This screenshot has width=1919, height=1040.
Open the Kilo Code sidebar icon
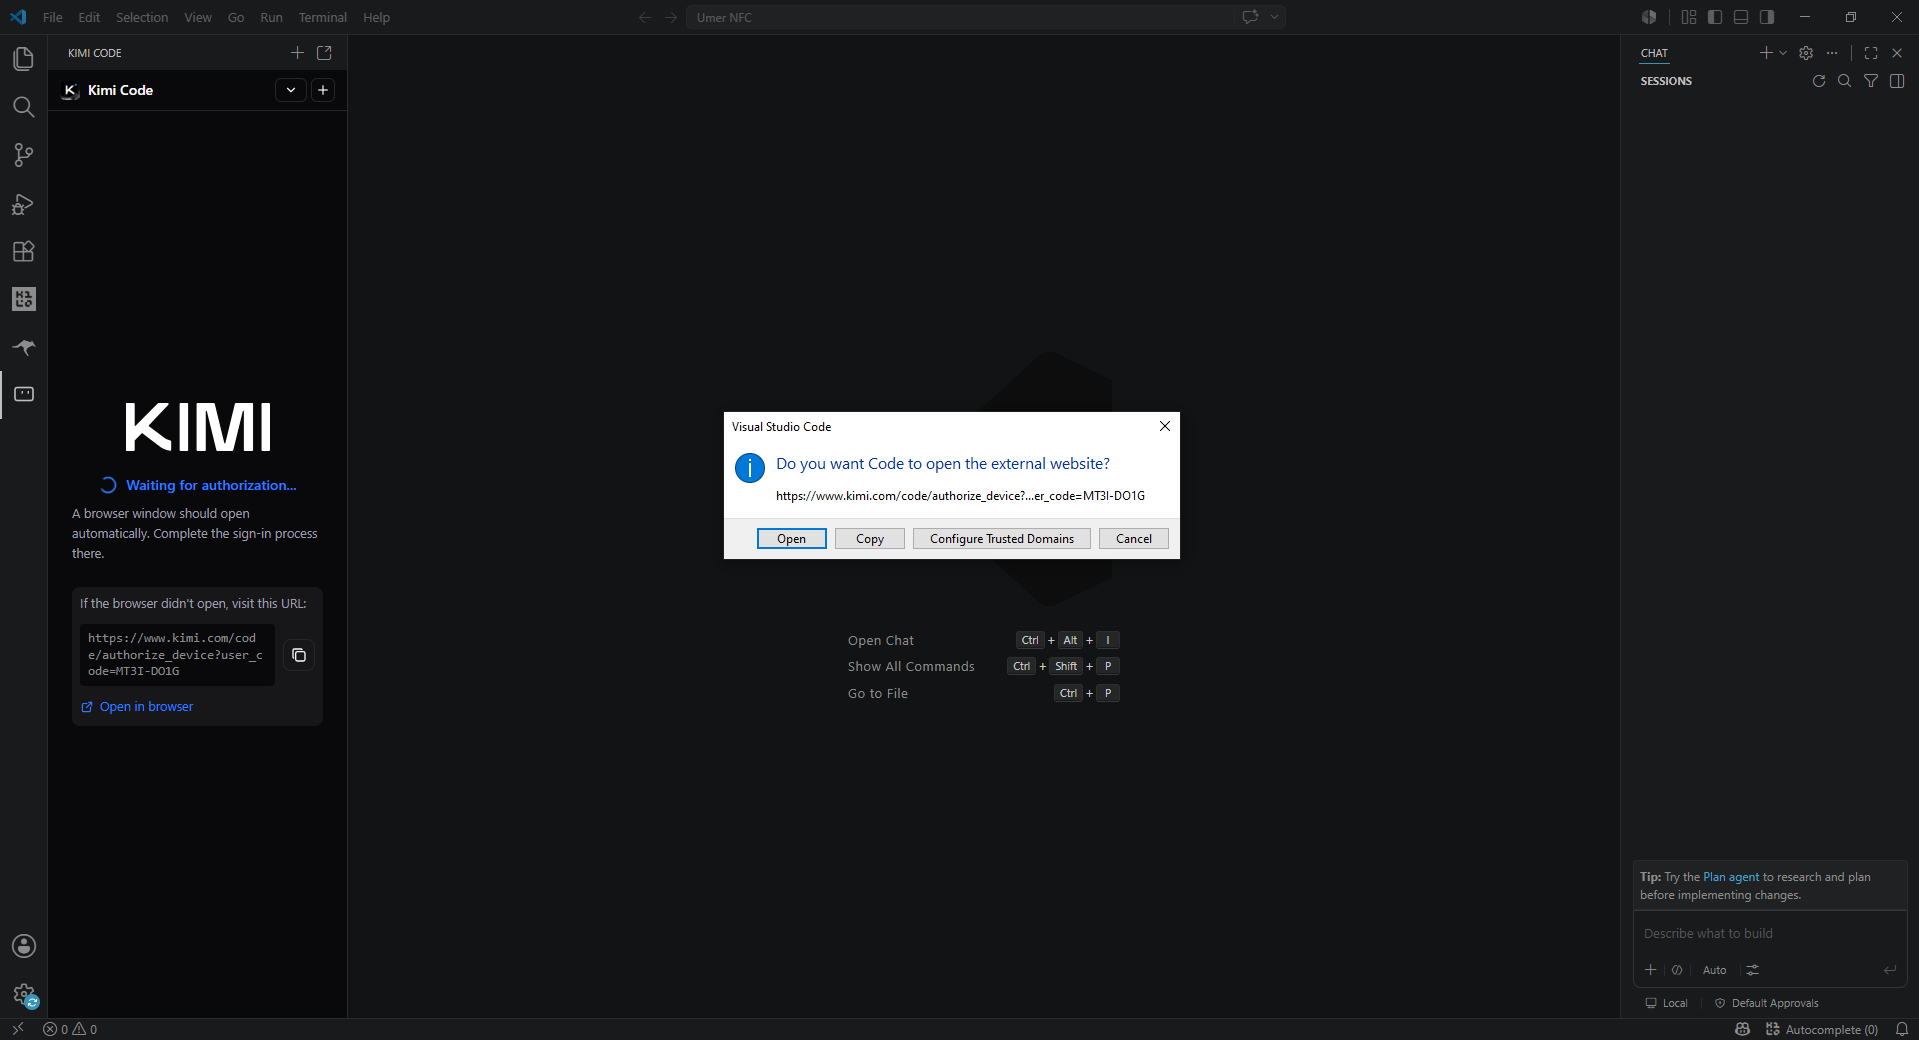pyautogui.click(x=23, y=299)
